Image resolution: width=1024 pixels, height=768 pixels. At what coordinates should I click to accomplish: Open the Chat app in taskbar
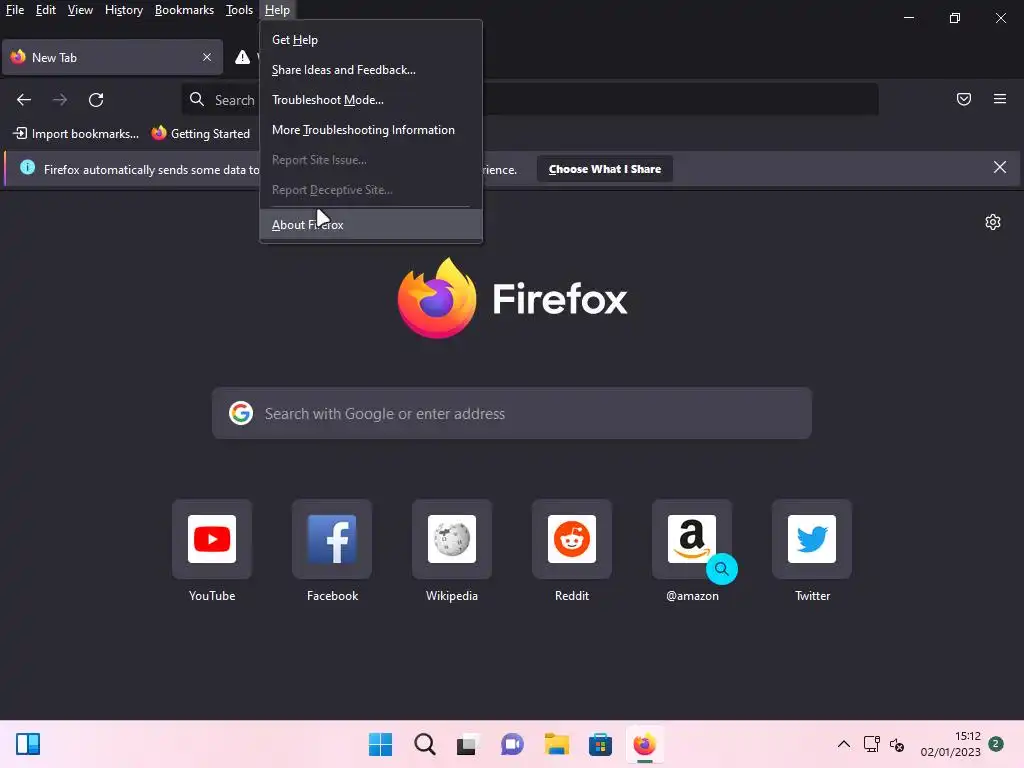click(x=513, y=744)
